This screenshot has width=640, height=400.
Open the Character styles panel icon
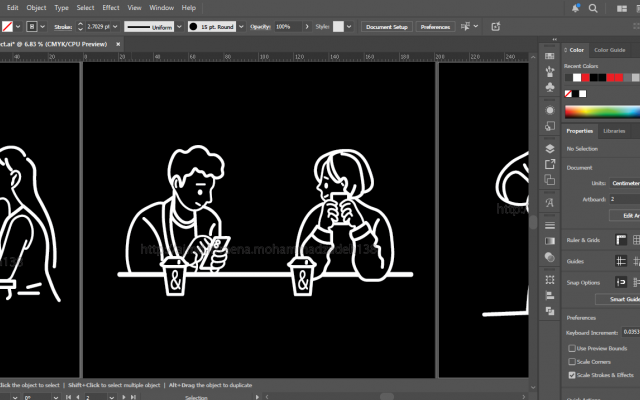550,202
